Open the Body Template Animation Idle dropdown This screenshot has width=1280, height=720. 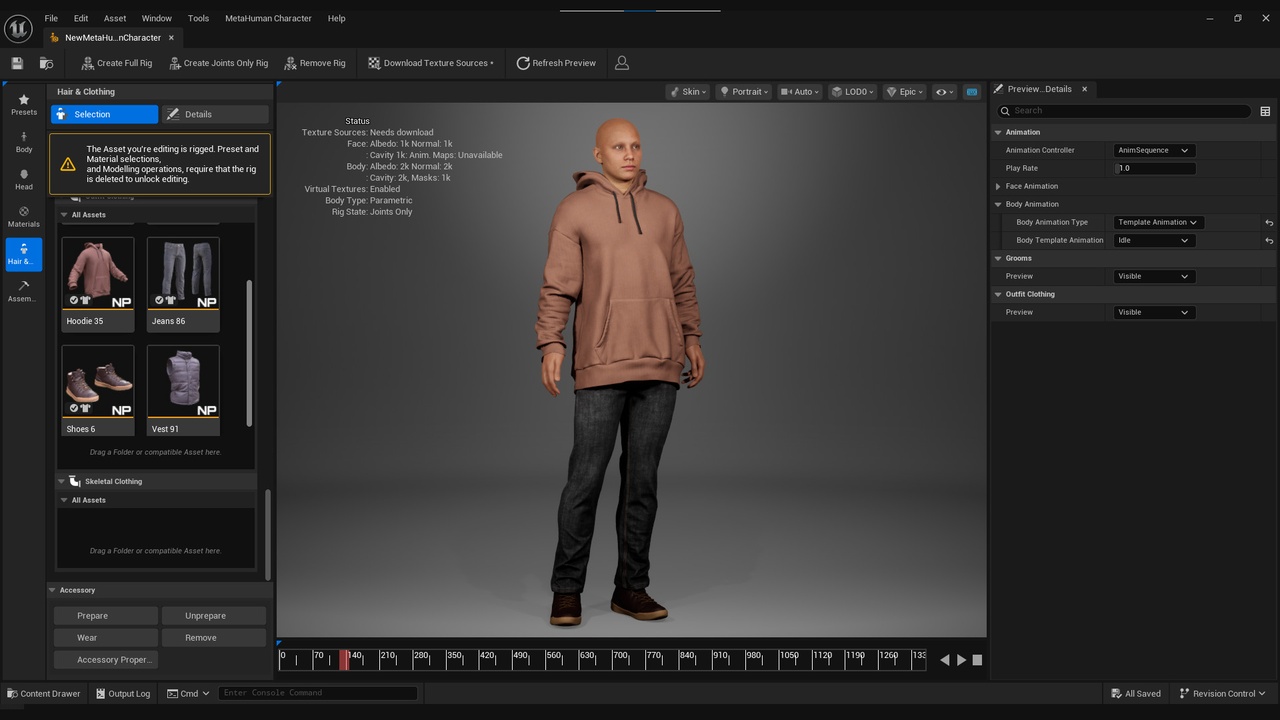pyautogui.click(x=1153, y=240)
